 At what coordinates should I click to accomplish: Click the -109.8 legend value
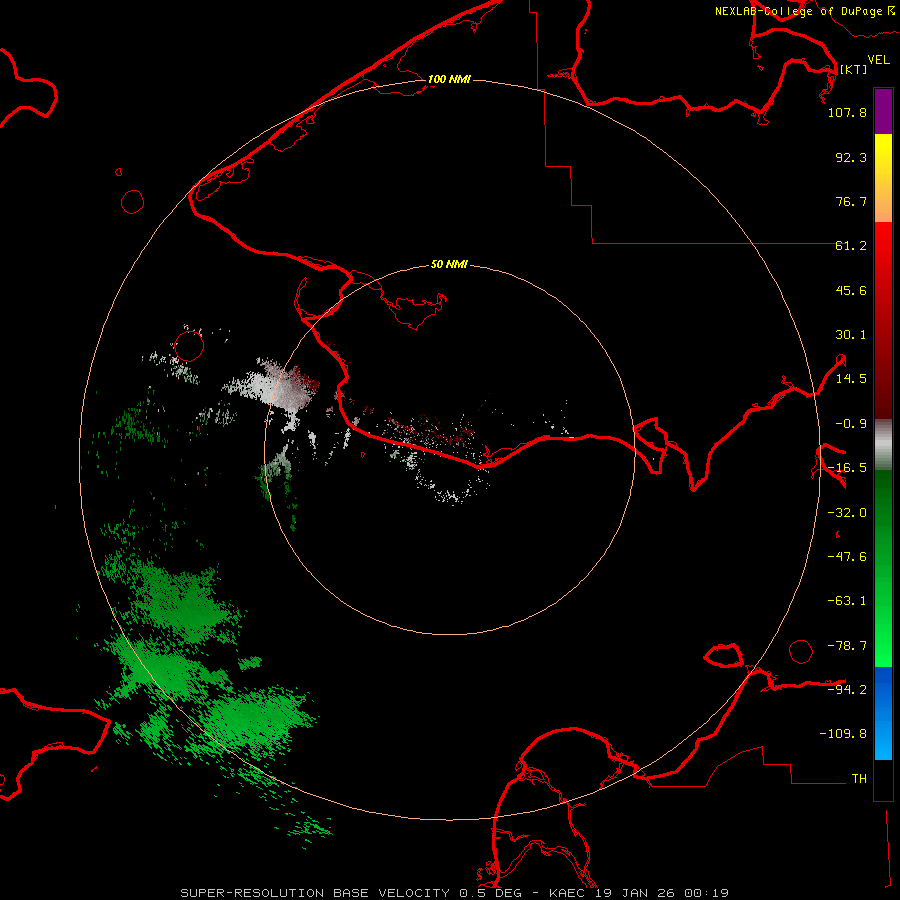(844, 734)
